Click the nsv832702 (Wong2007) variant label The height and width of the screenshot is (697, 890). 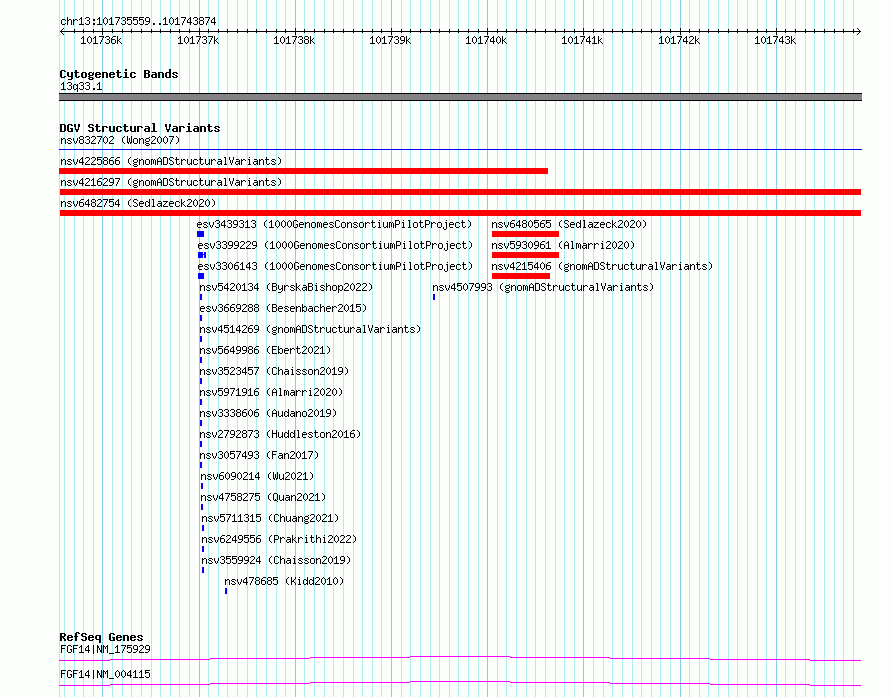coord(120,140)
